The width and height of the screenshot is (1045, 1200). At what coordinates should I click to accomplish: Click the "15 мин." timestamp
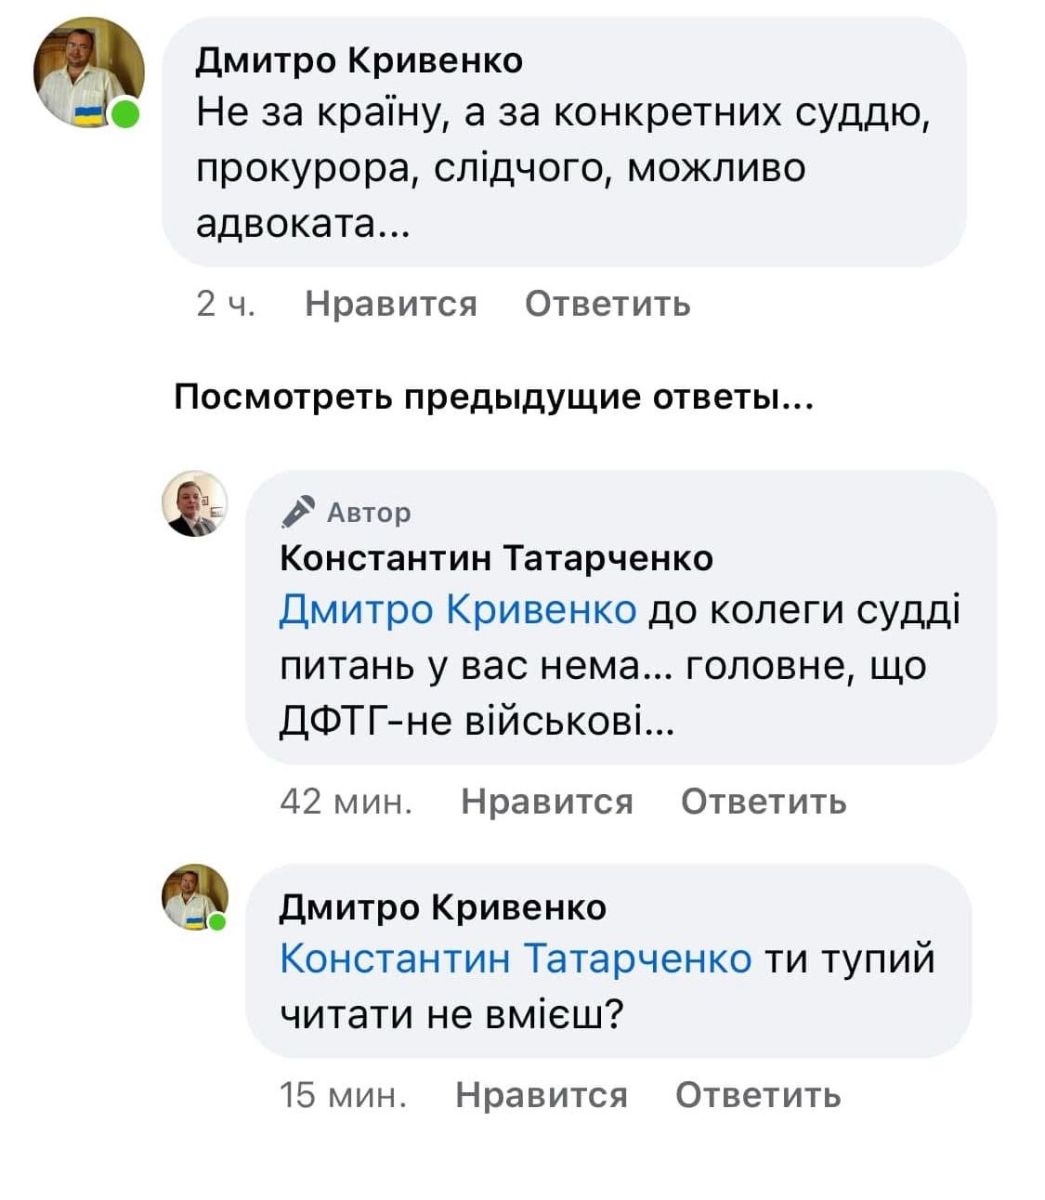pos(343,1095)
